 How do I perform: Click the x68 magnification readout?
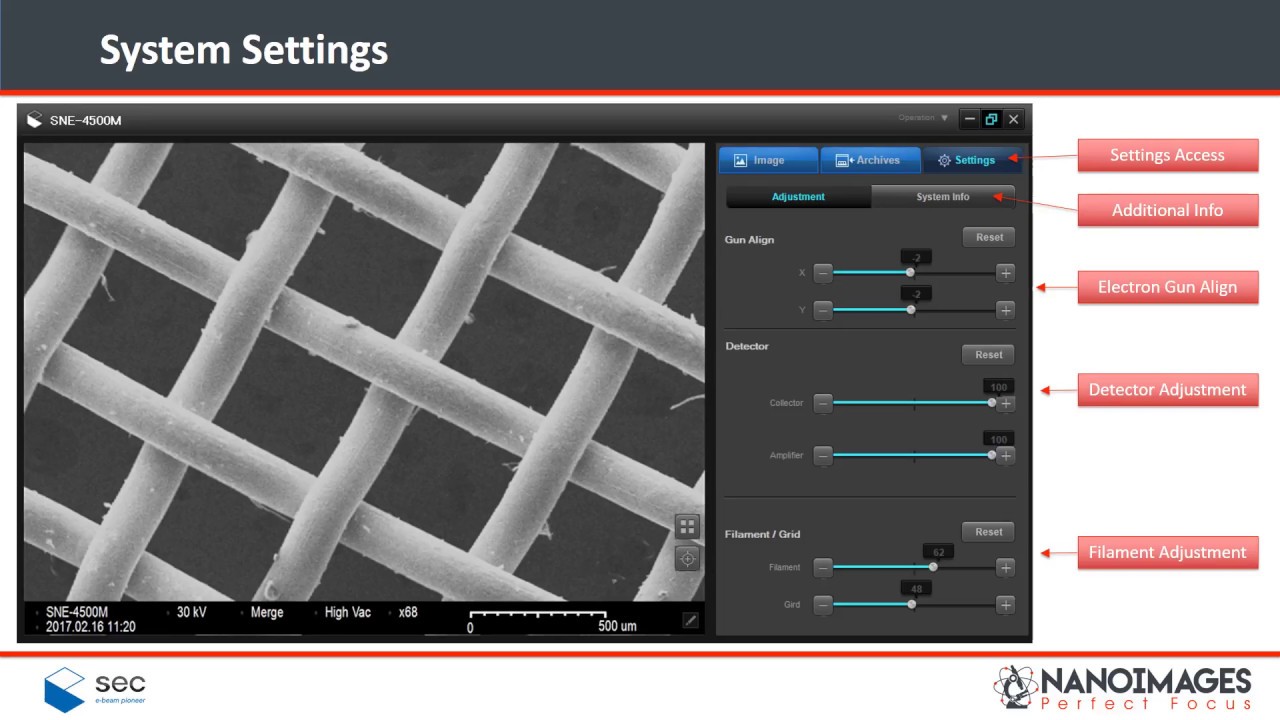click(x=408, y=612)
